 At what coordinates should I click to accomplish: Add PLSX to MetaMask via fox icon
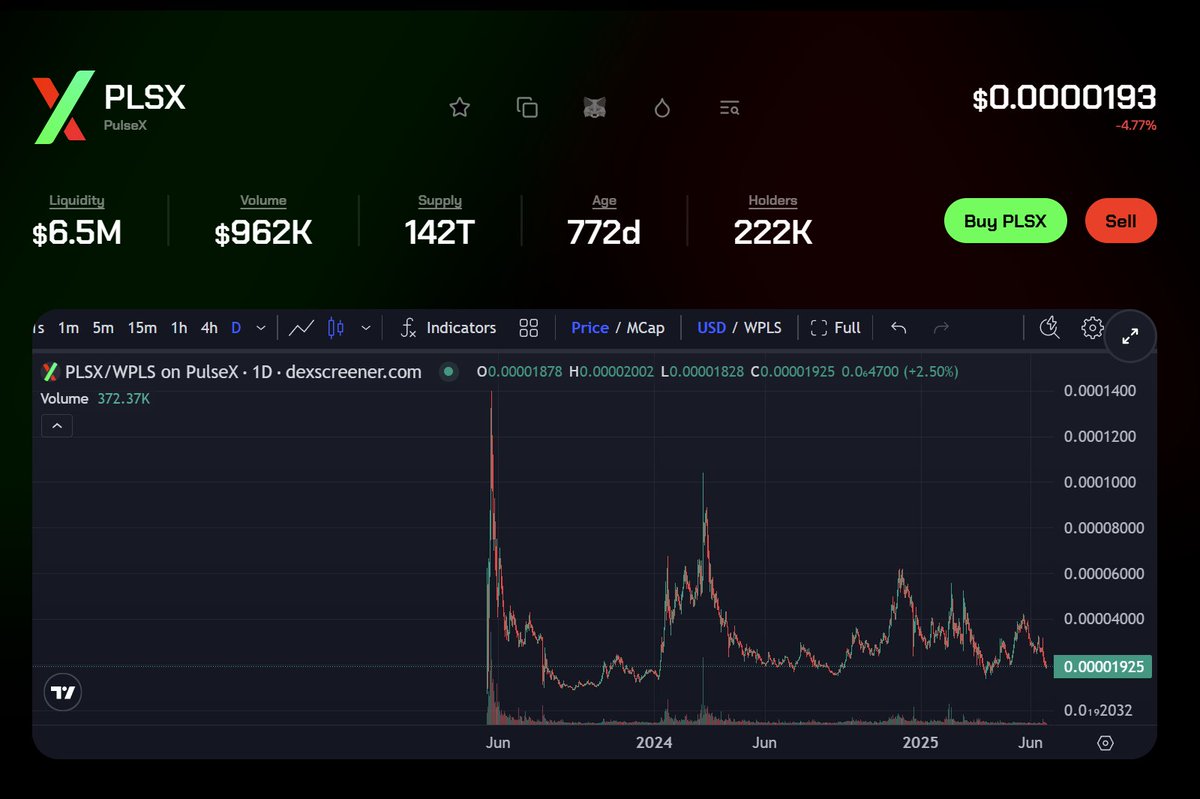coord(595,107)
